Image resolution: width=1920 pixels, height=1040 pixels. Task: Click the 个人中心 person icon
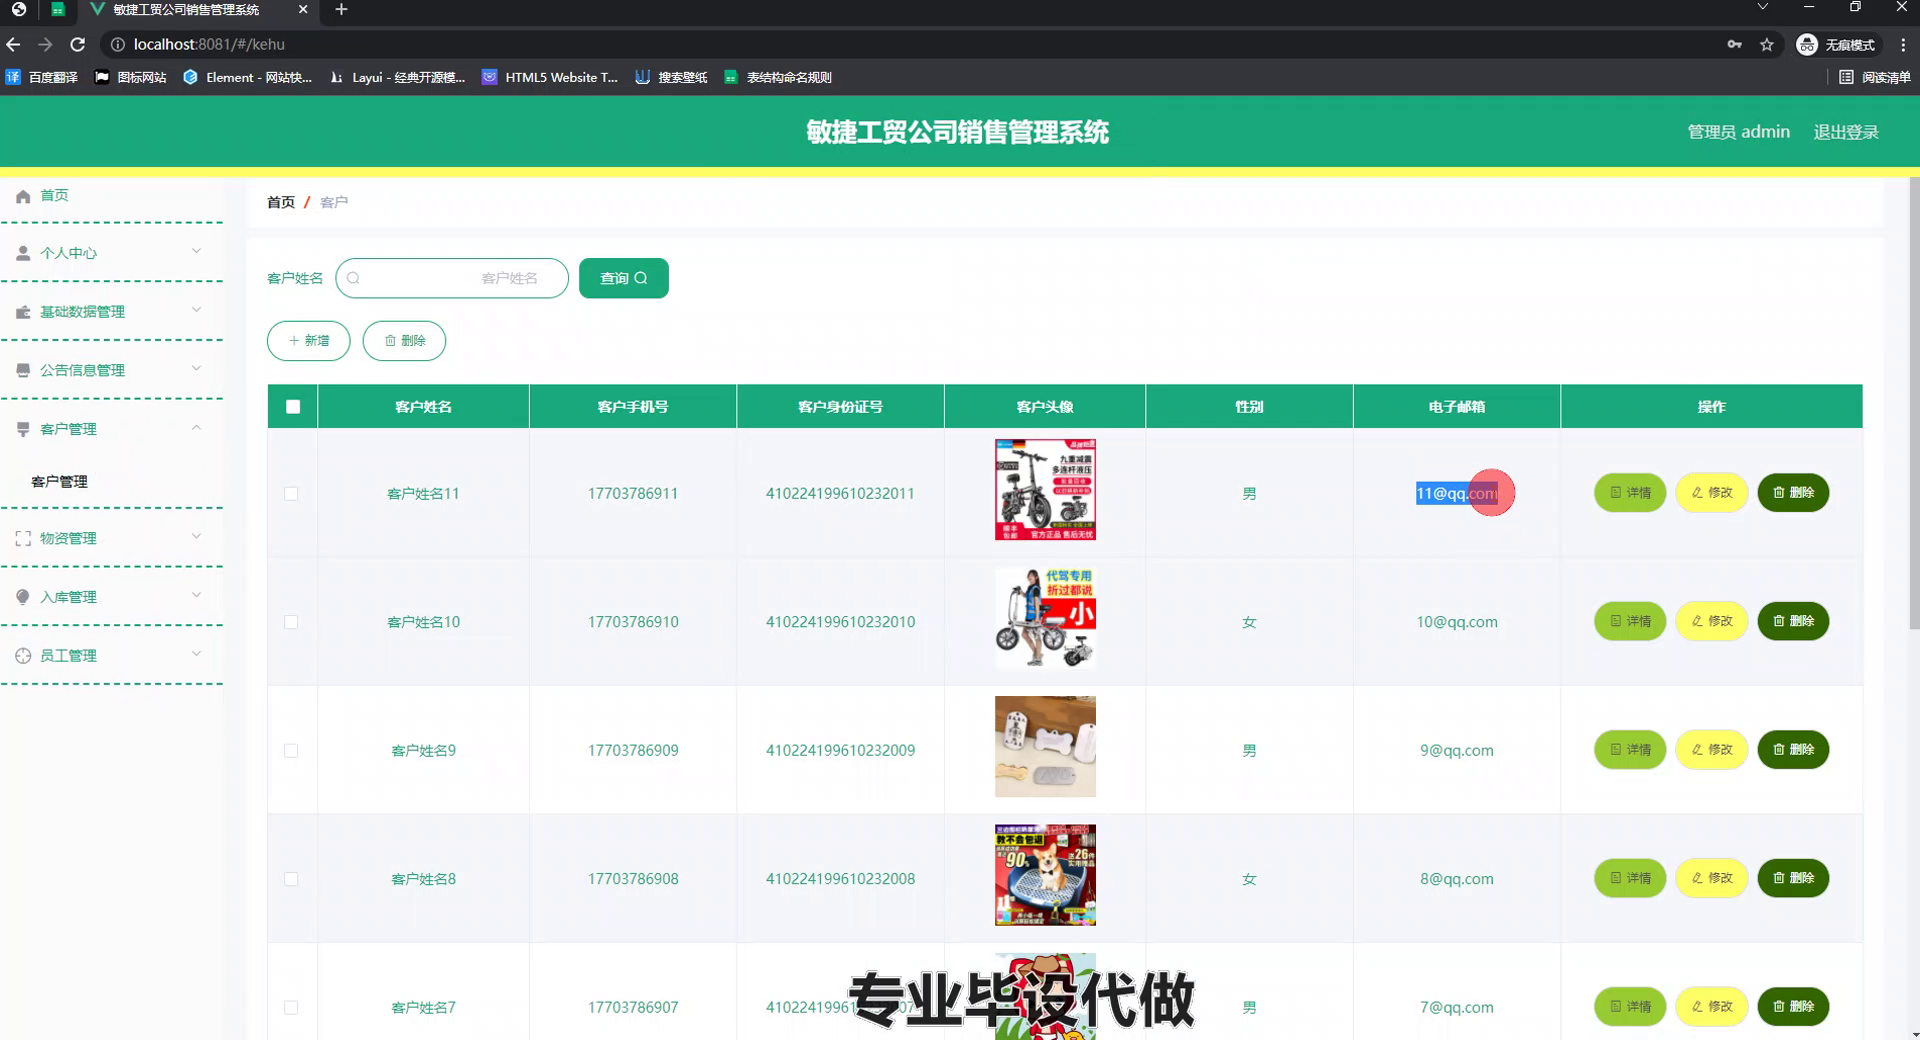[x=23, y=253]
